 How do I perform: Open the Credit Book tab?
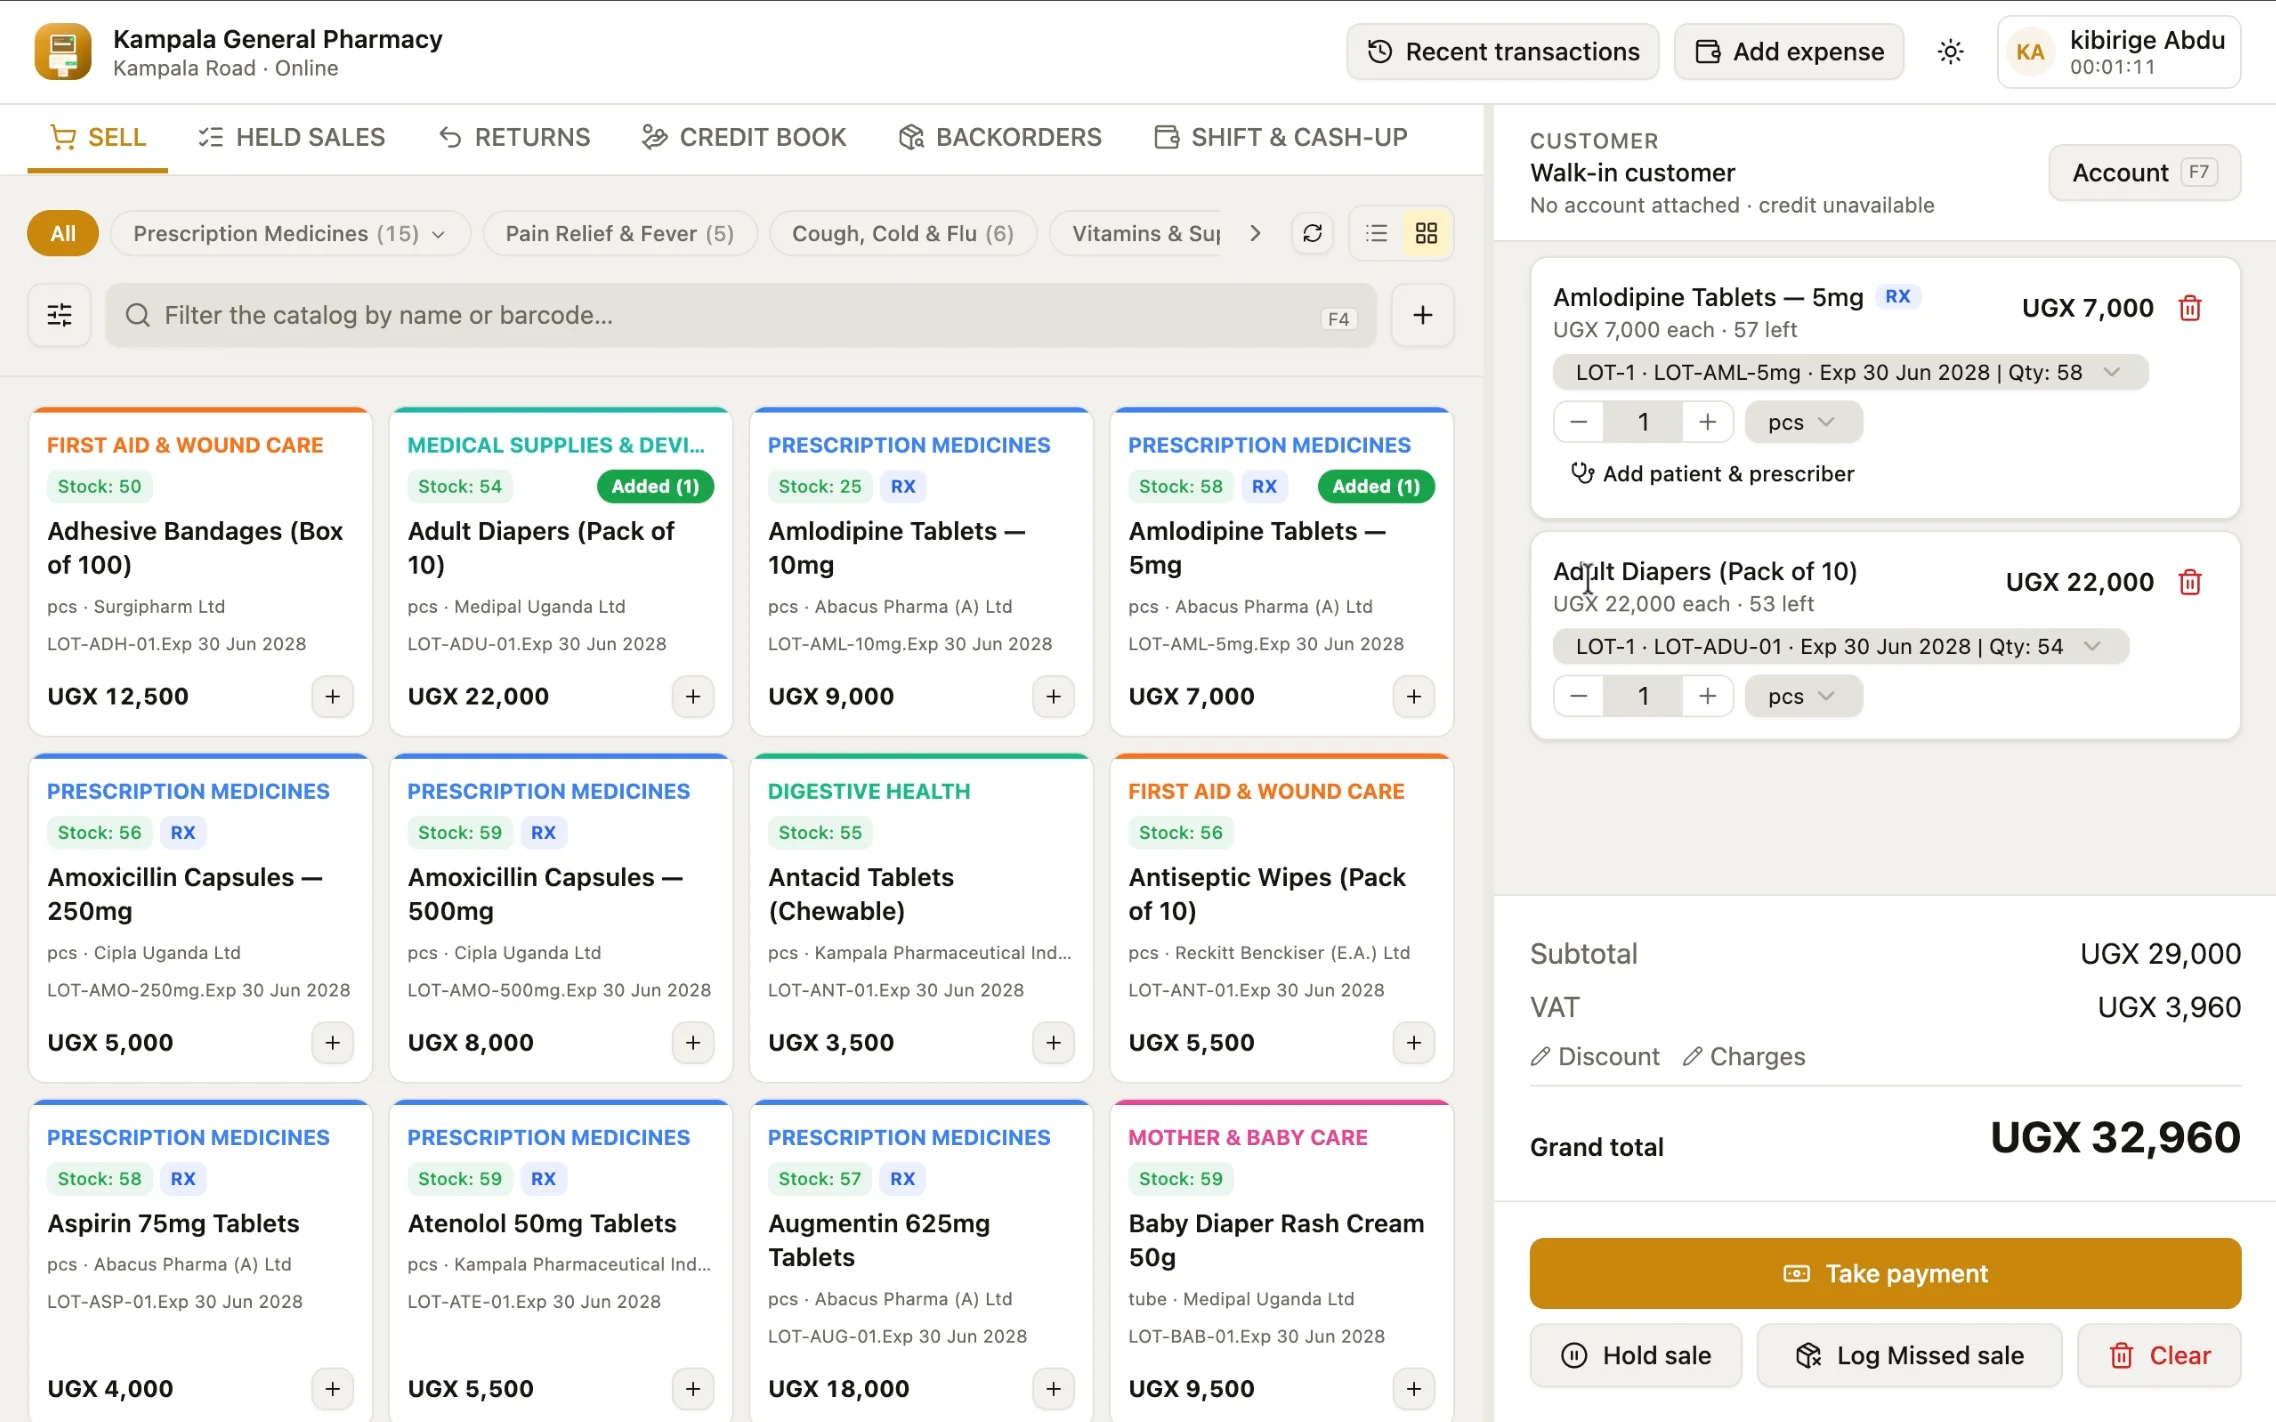point(744,137)
